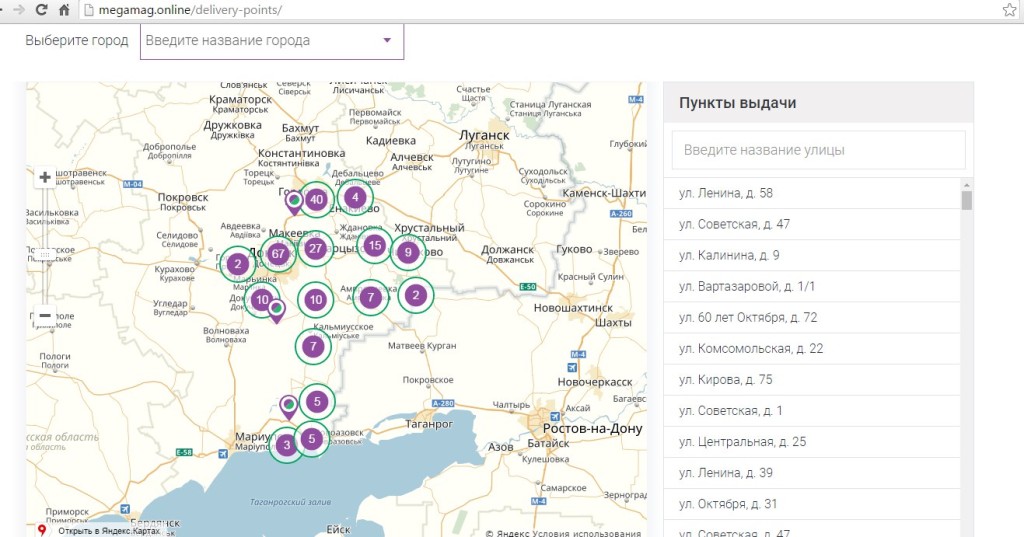Image resolution: width=1024 pixels, height=537 pixels.
Task: Click the single pin marker above Волноваха
Action: pyautogui.click(x=277, y=311)
